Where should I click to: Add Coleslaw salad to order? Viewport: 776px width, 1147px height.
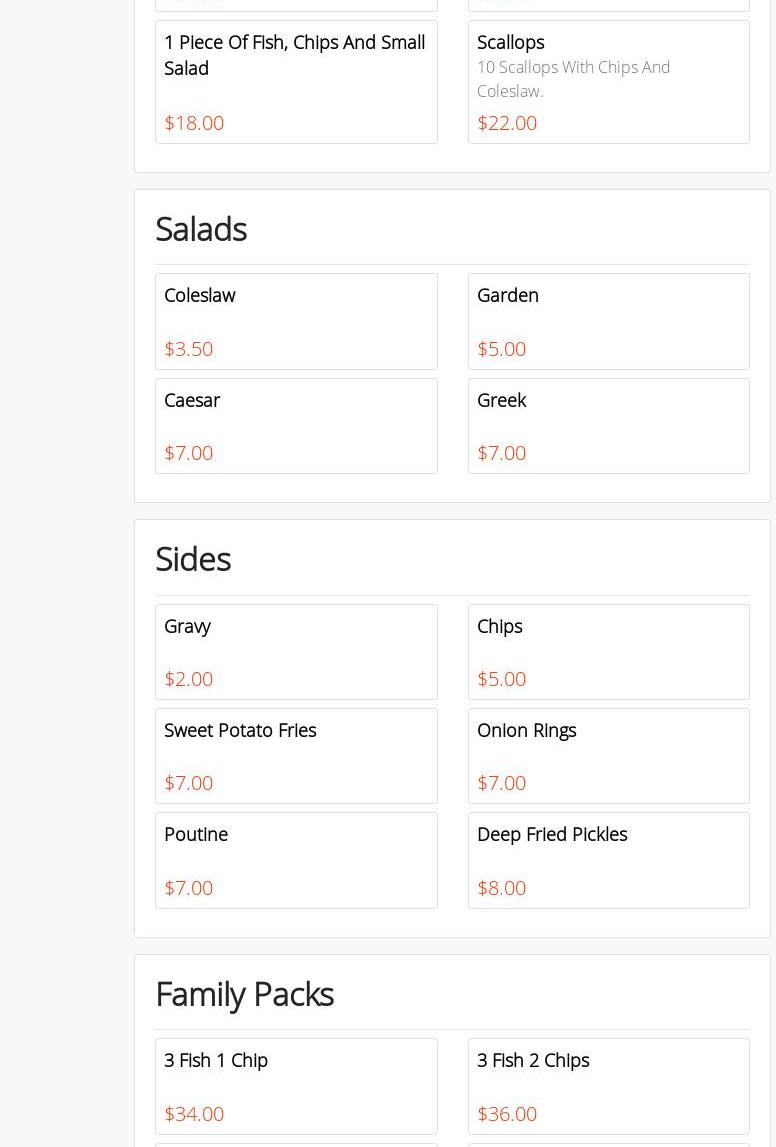point(296,321)
